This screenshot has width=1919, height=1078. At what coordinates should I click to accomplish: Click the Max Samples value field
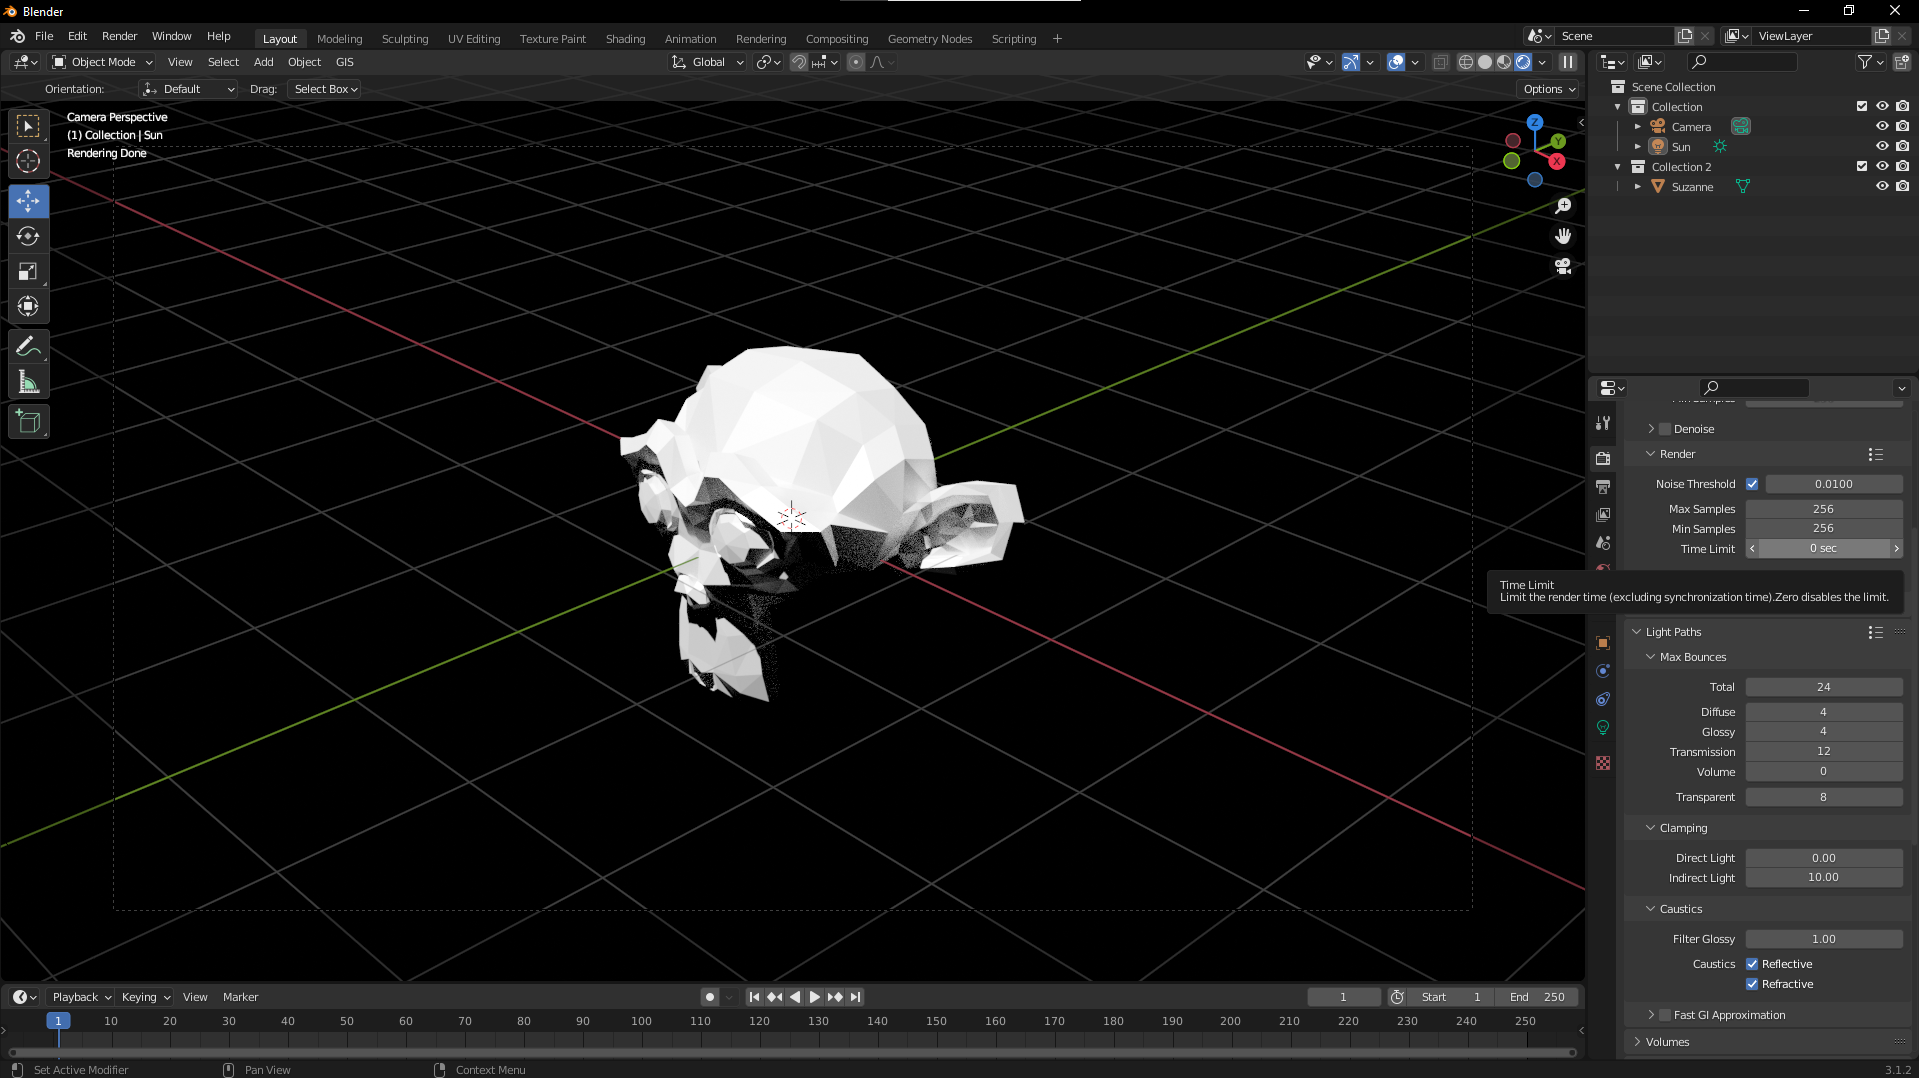pos(1823,509)
